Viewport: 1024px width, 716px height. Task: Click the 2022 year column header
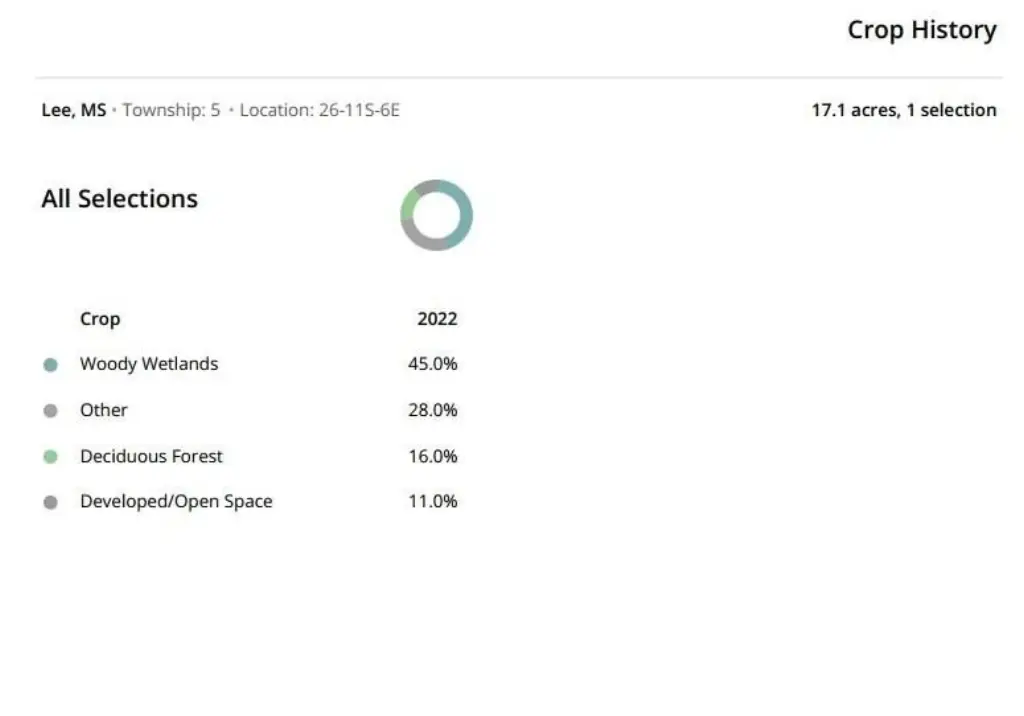tap(437, 319)
